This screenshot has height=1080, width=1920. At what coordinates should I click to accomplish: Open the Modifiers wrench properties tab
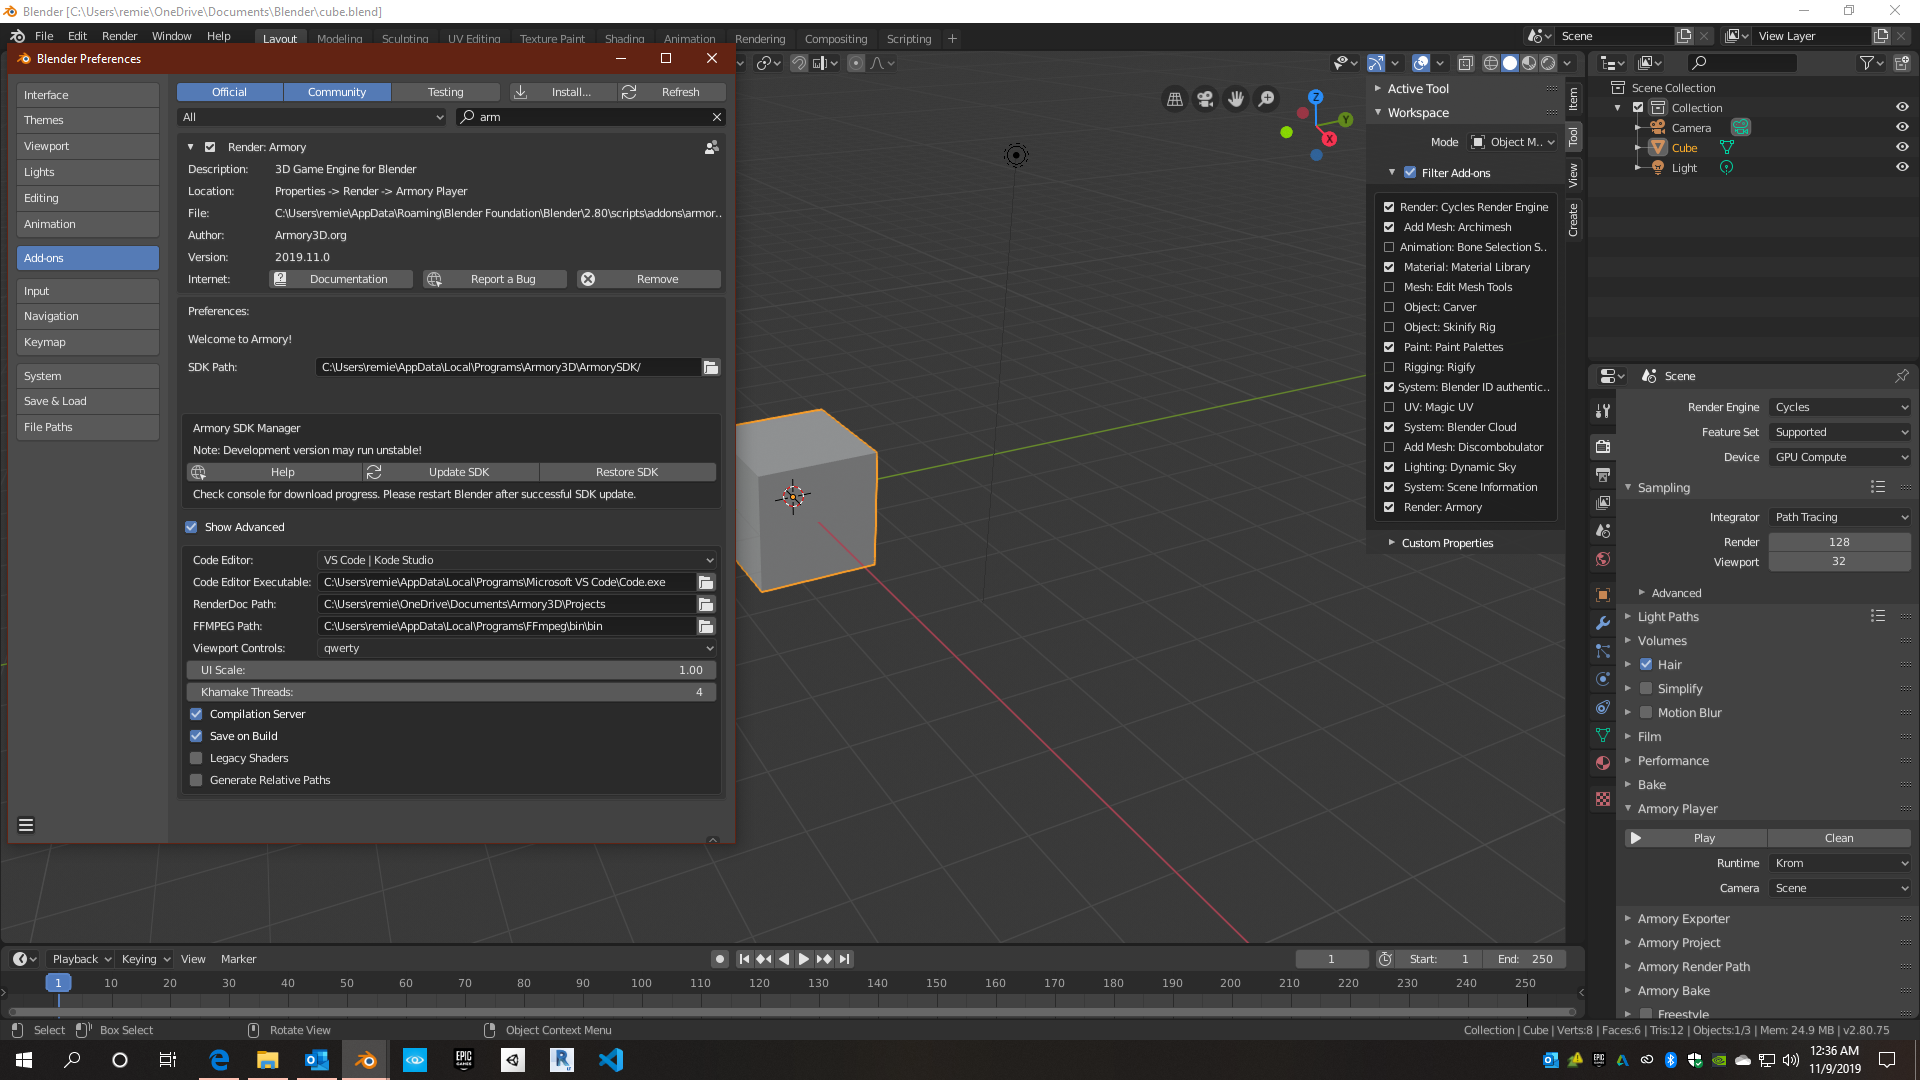(1603, 623)
